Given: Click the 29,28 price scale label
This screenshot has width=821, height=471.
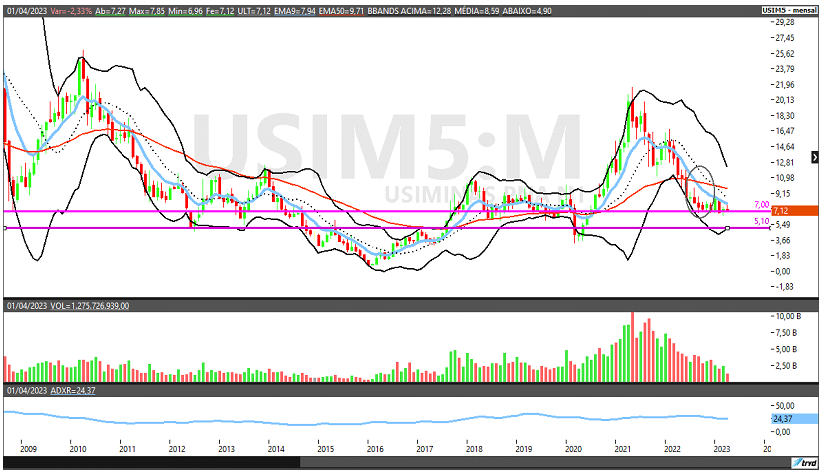Looking at the screenshot, I should point(785,22).
